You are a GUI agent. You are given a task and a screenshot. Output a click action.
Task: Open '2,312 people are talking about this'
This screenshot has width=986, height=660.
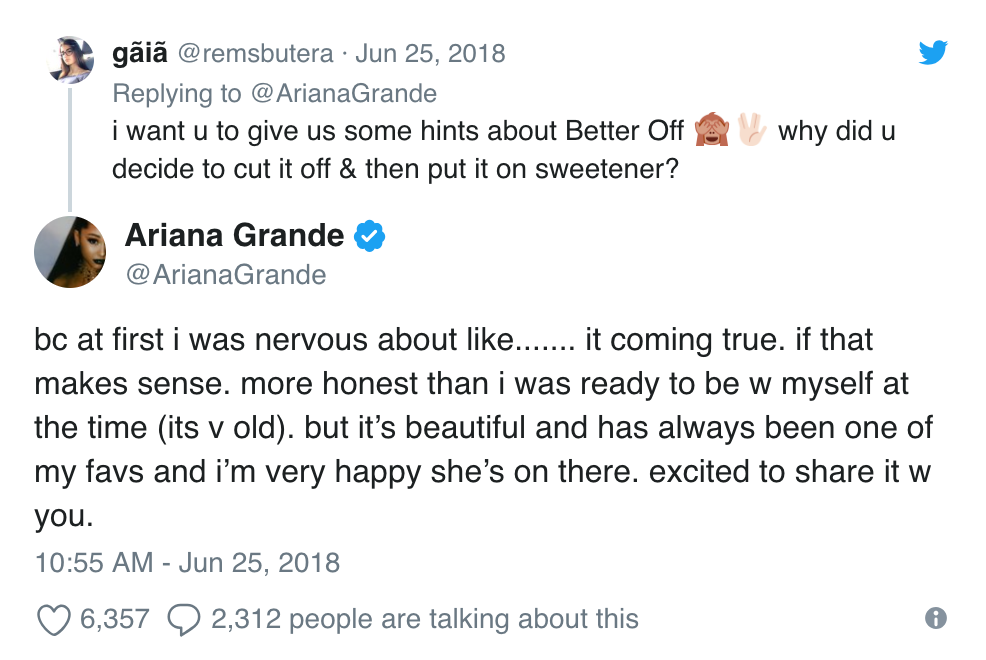coord(424,619)
